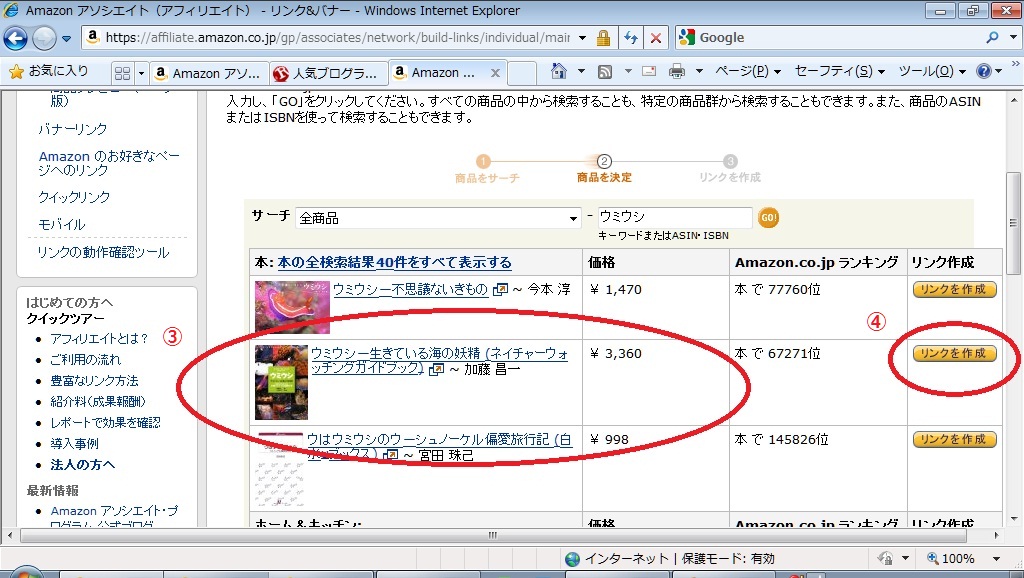Switch to the Amazon アソ... tab
The height and width of the screenshot is (578, 1024).
[x=209, y=73]
